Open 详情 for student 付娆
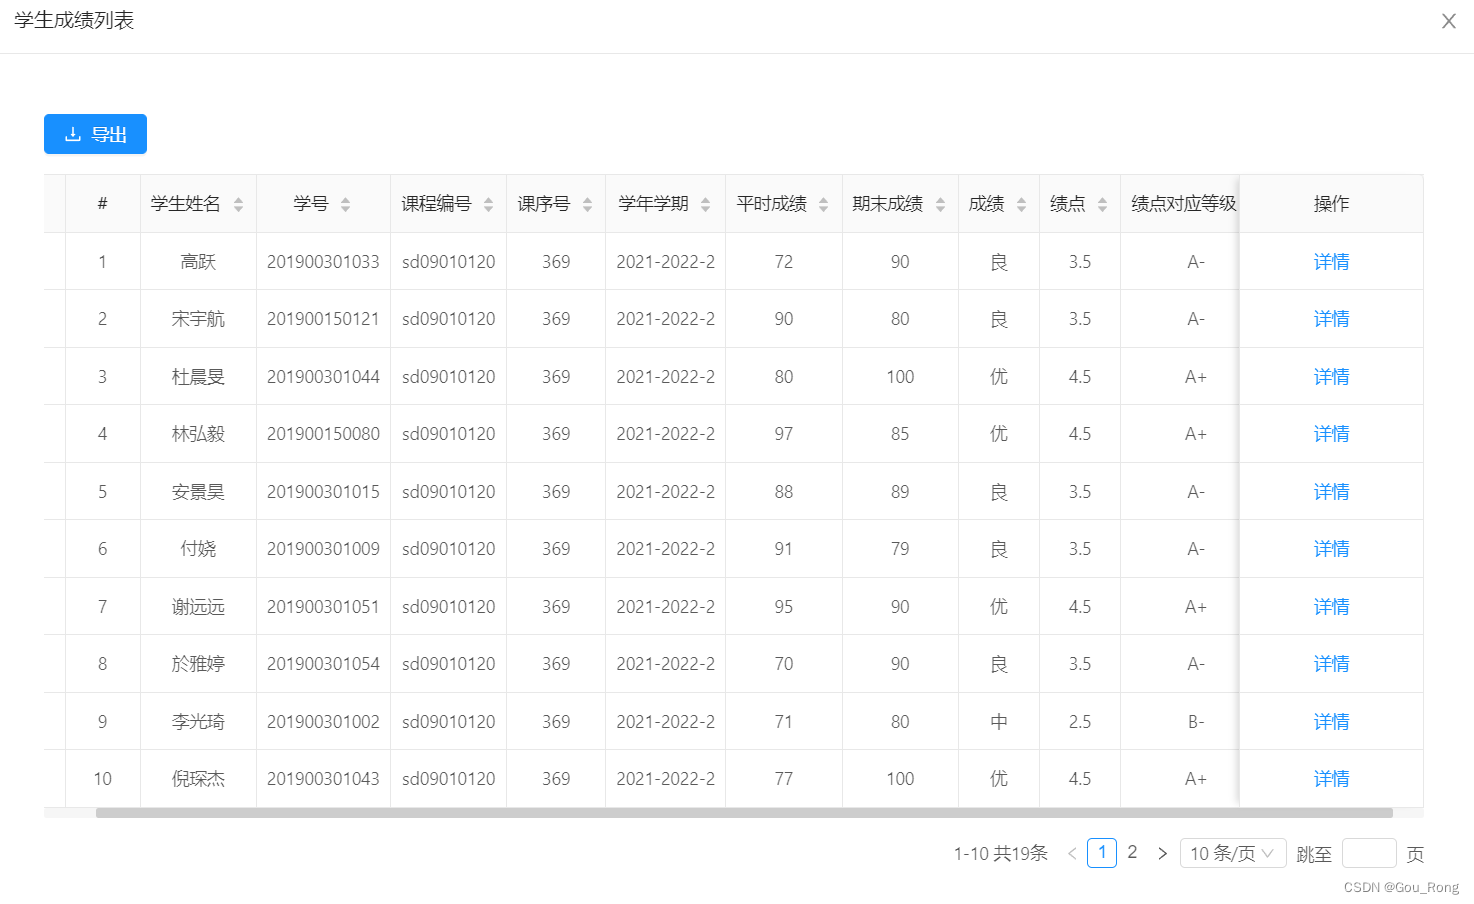Image resolution: width=1474 pixels, height=904 pixels. coord(1331,549)
